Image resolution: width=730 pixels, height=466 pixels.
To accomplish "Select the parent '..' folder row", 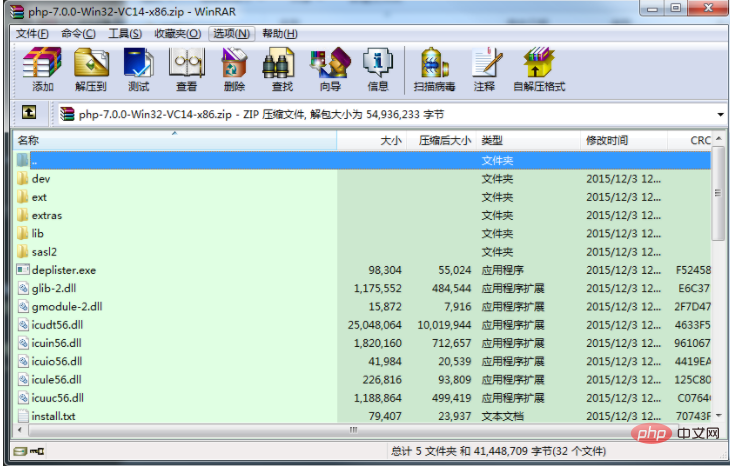I will (362, 161).
